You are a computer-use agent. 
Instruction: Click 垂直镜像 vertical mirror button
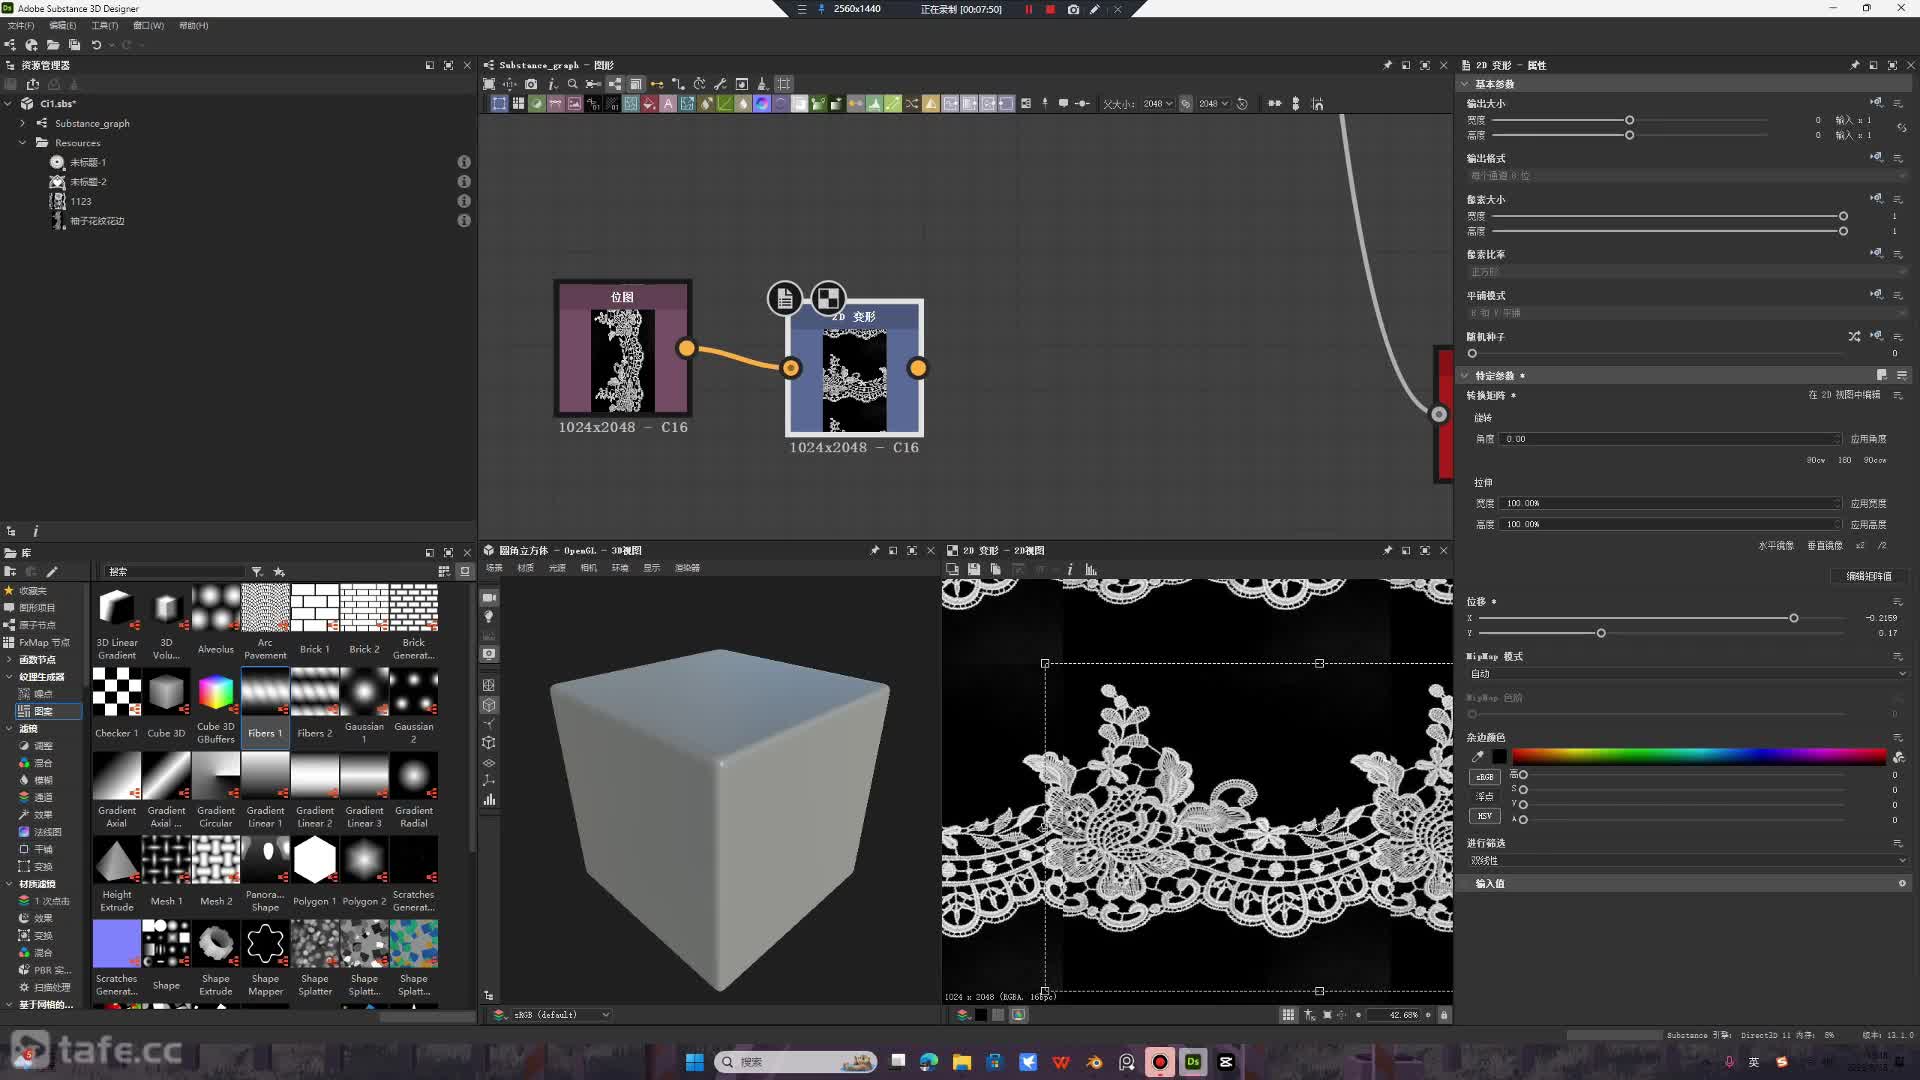[1825, 546]
